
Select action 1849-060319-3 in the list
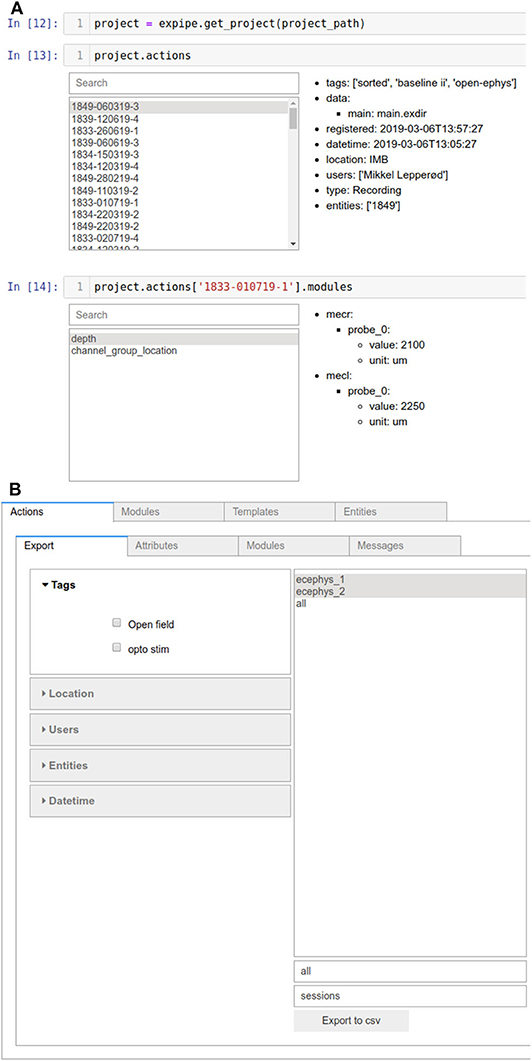[x=179, y=107]
